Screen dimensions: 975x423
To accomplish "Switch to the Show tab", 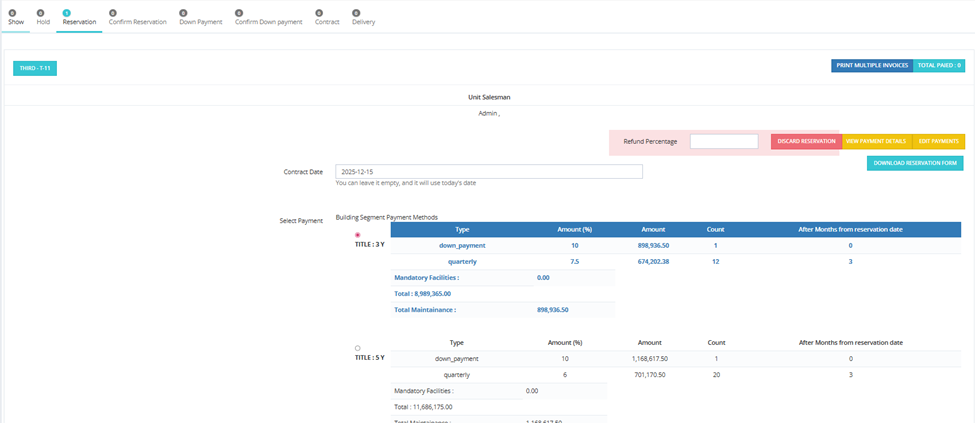I will tap(16, 19).
